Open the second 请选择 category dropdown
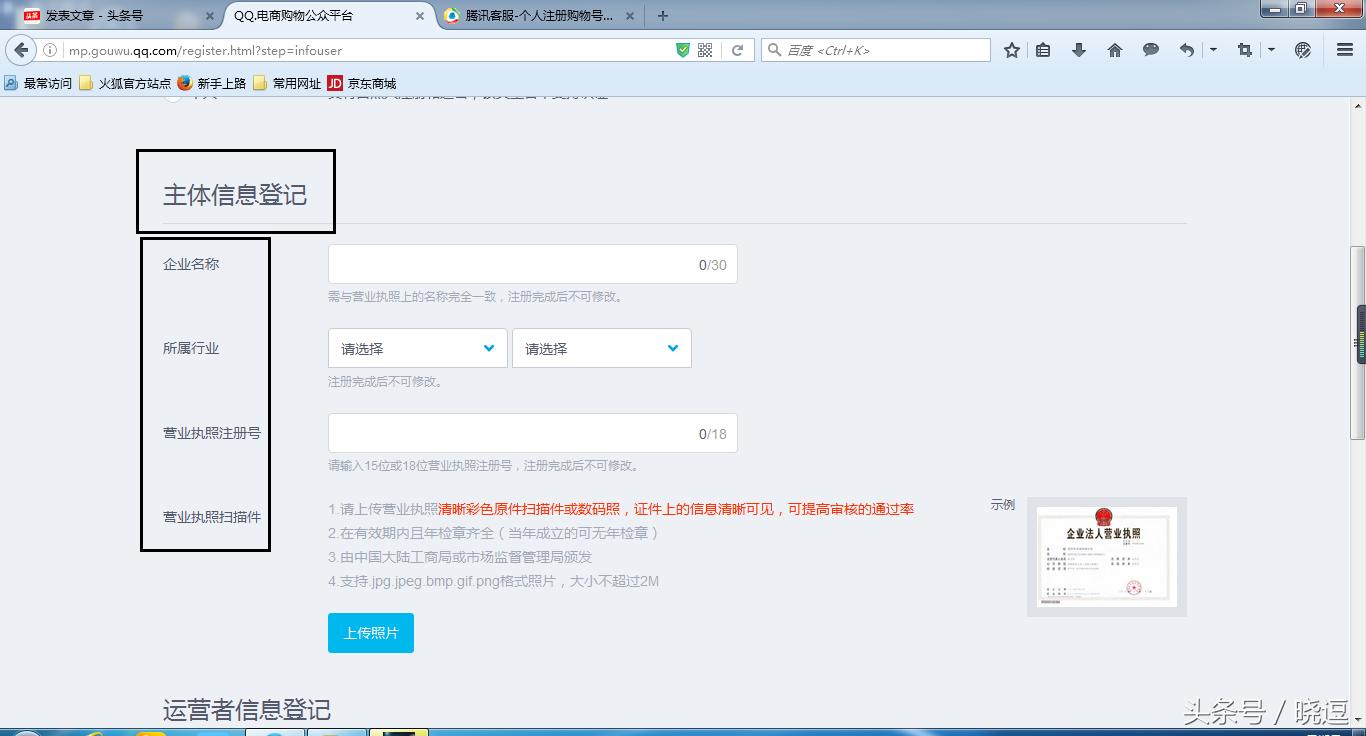Image resolution: width=1366 pixels, height=736 pixels. (x=601, y=348)
